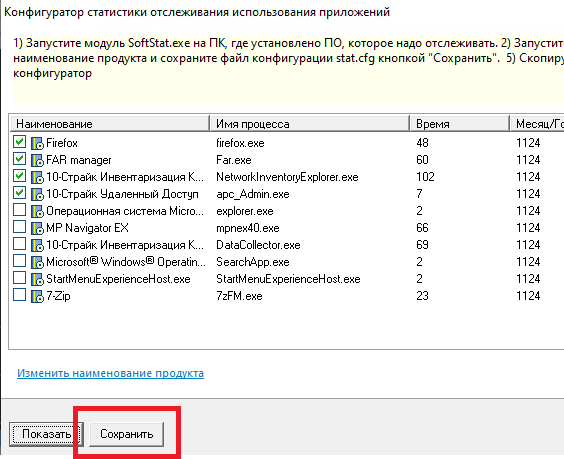Click the FAR manager row icon

pyautogui.click(x=37, y=160)
